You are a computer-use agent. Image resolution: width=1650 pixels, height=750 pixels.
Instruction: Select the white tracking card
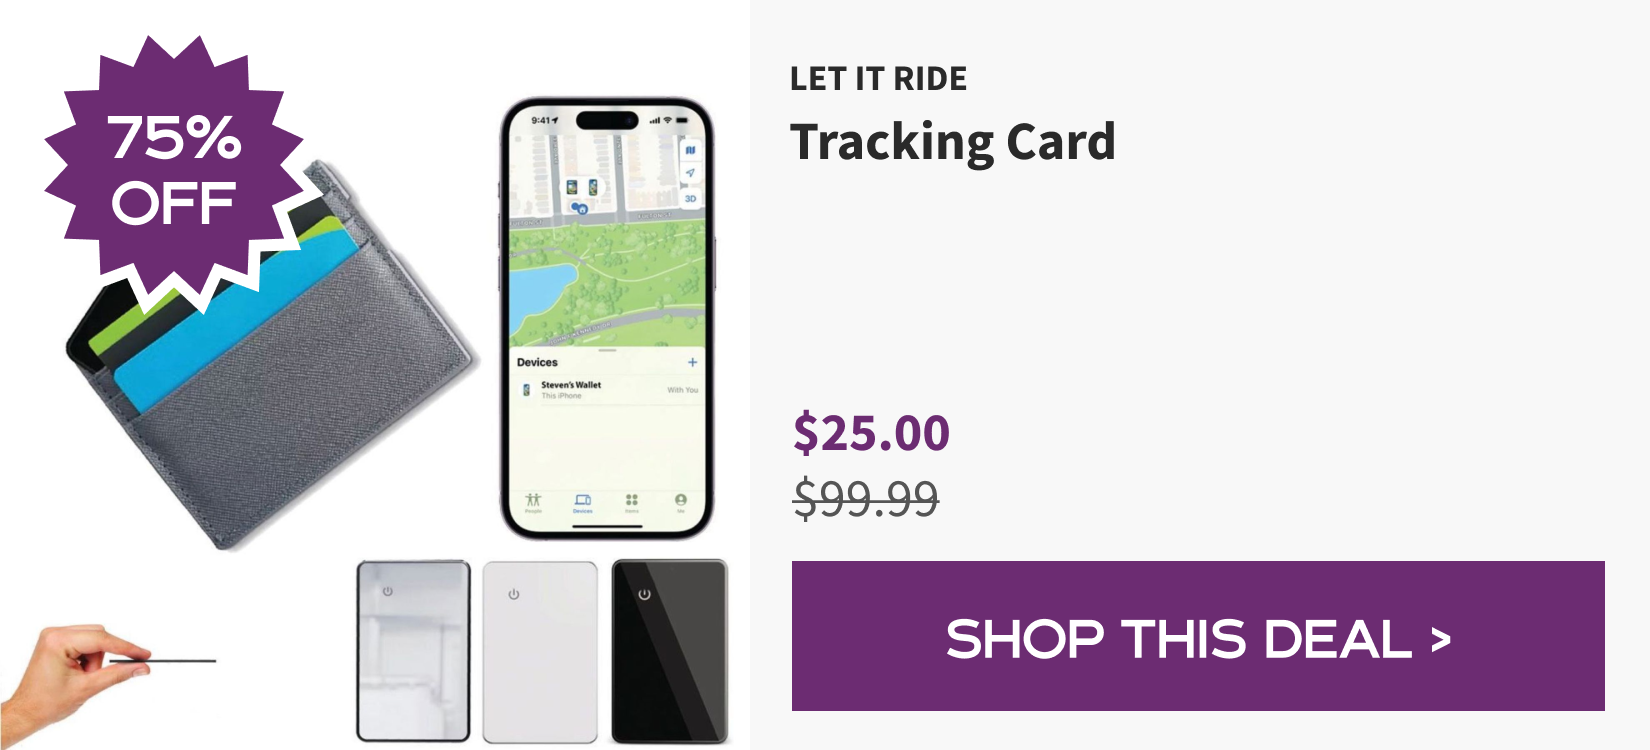click(540, 651)
